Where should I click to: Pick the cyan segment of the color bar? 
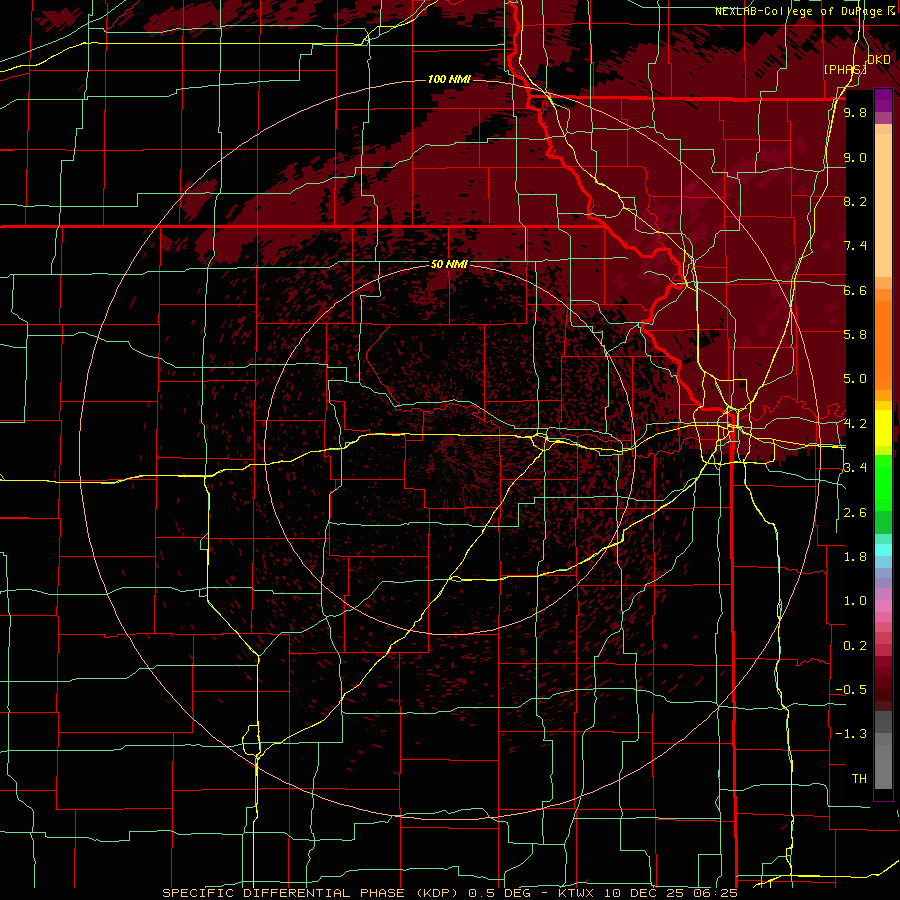click(x=883, y=550)
